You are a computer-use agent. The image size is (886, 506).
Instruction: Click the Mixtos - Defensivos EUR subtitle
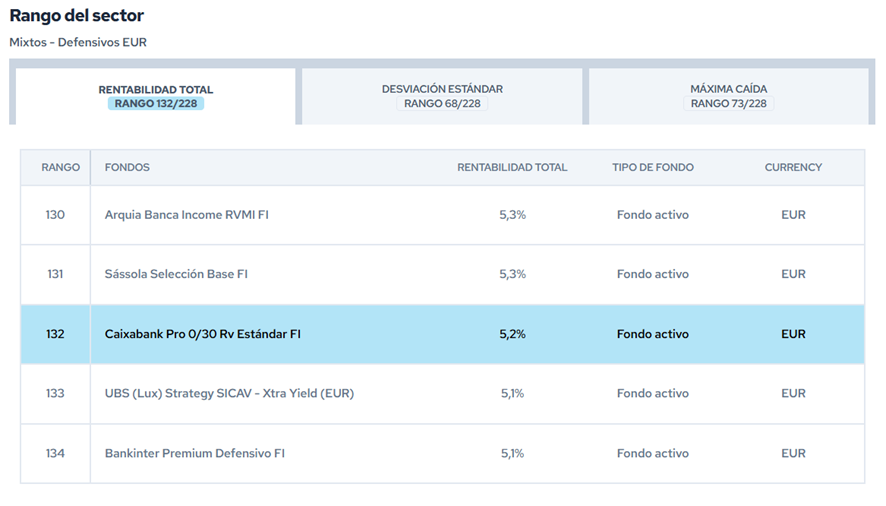pyautogui.click(x=78, y=42)
